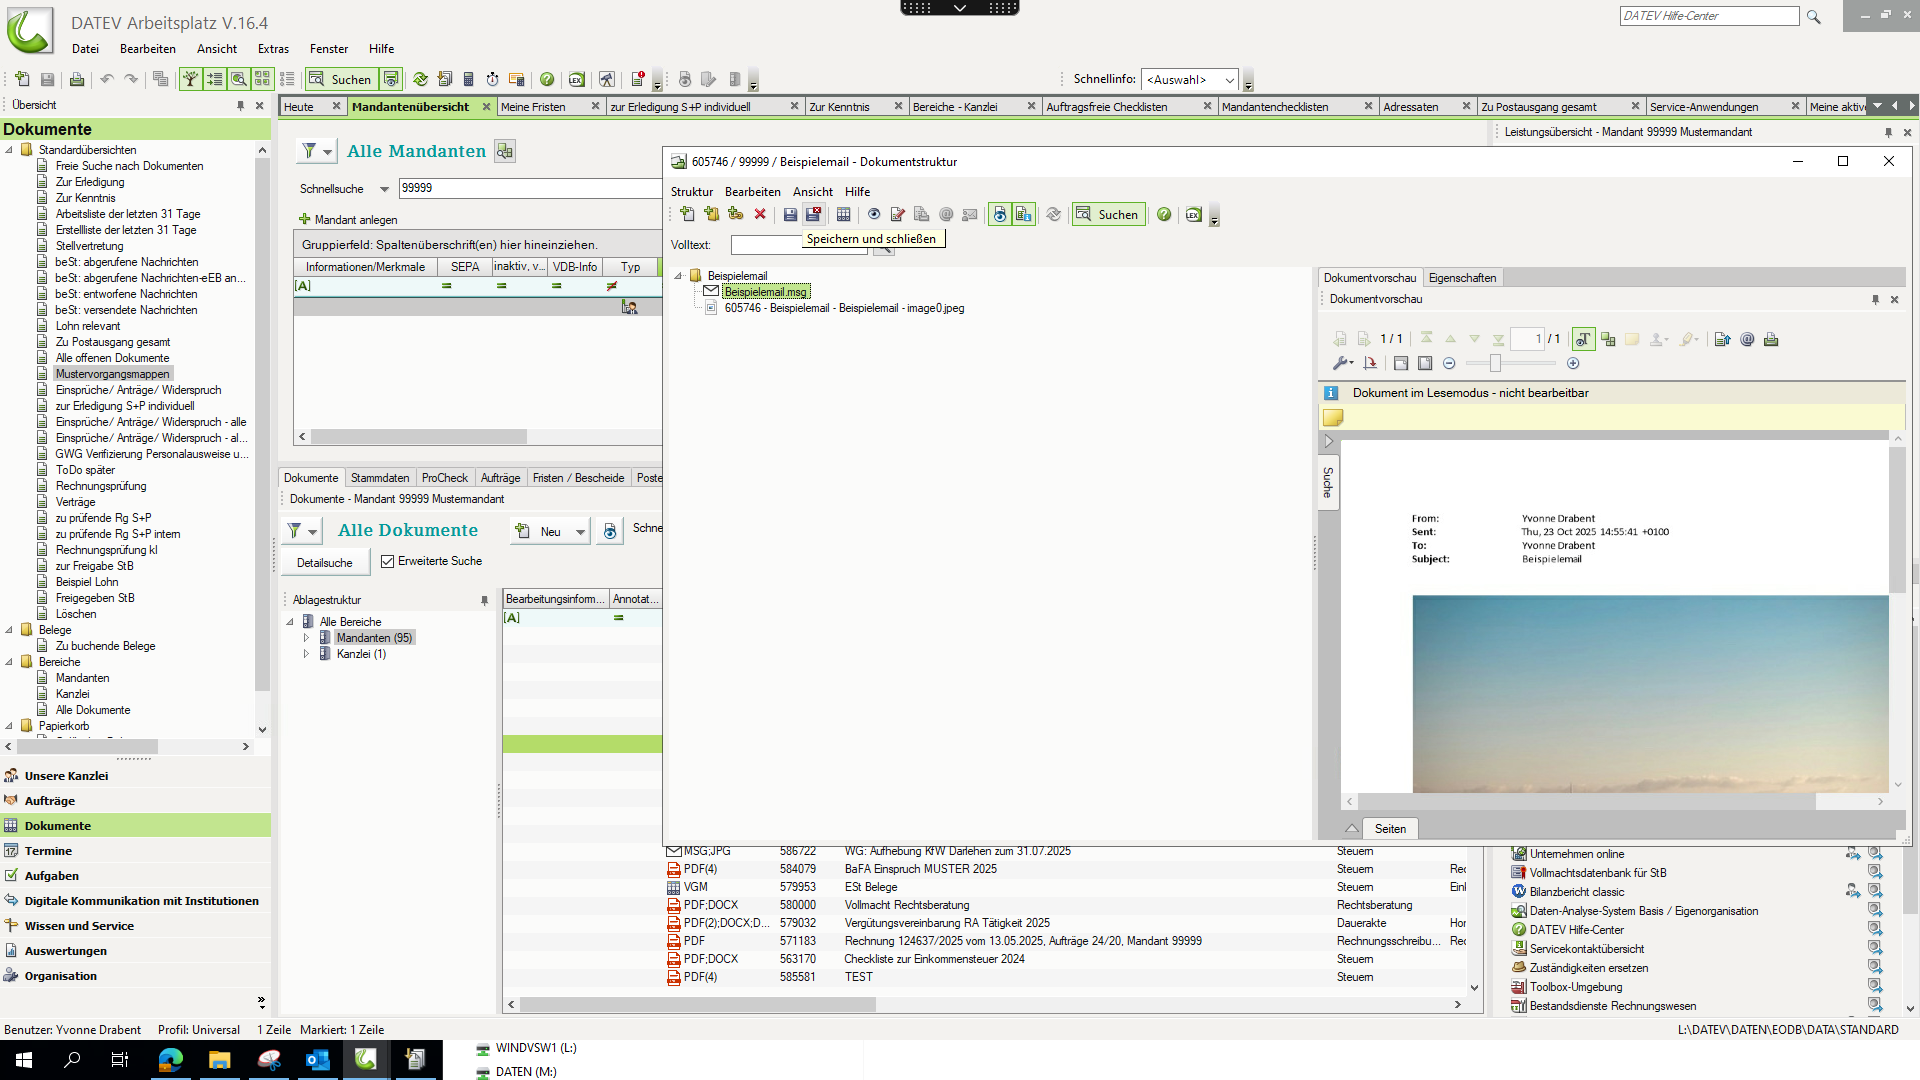Click the green help question mark icon
The image size is (1920, 1080).
(1164, 214)
